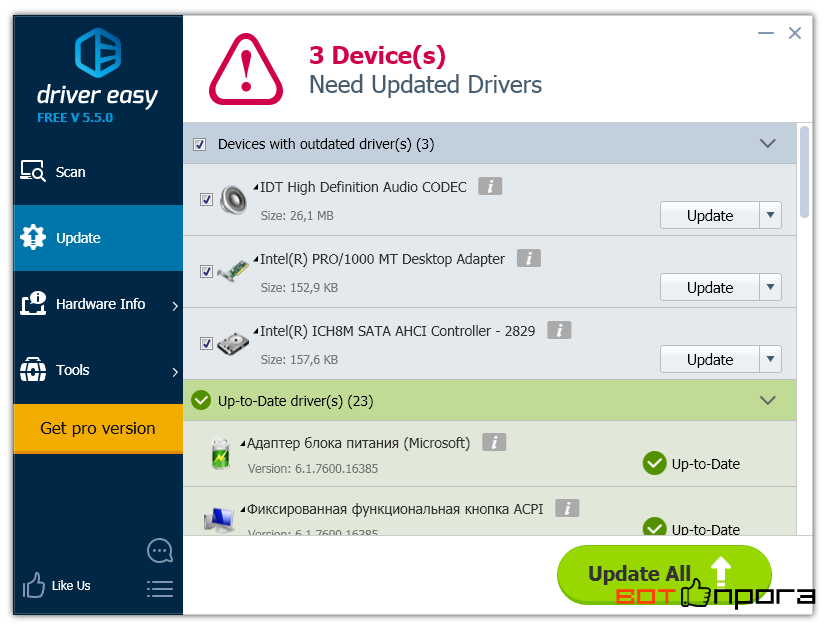Open info for Intel ICH8M SATA AHCI Controller
Image resolution: width=828 pixels, height=629 pixels.
[x=559, y=330]
